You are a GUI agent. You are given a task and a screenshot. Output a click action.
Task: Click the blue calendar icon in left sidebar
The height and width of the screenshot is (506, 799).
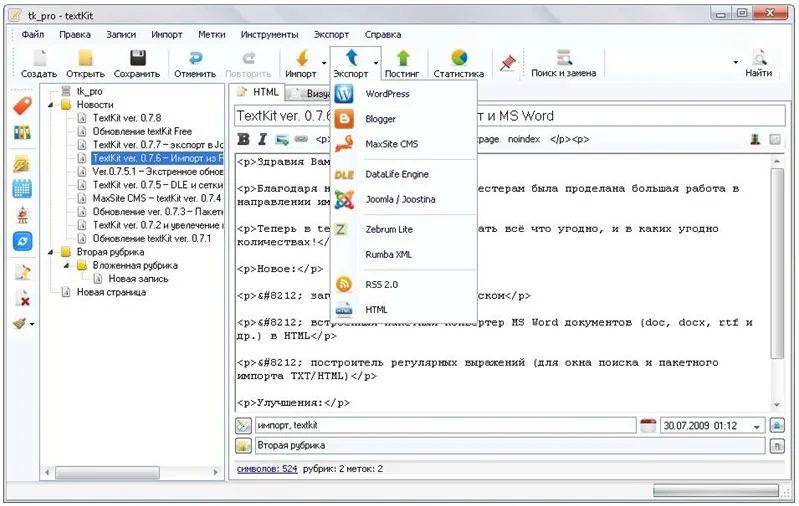[22, 188]
